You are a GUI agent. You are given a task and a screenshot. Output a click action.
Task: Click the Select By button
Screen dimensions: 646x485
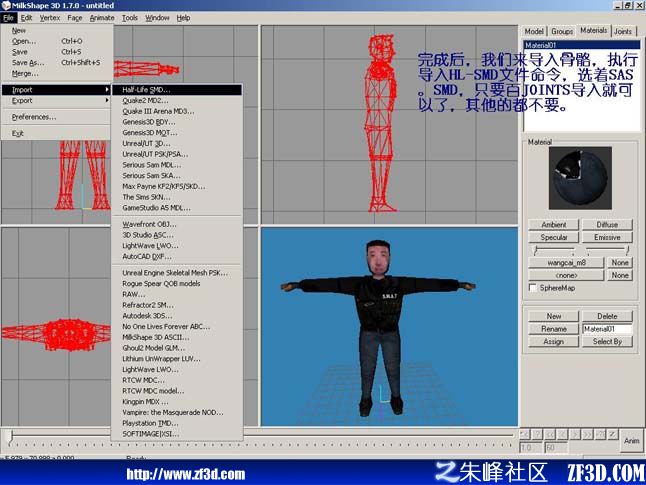pyautogui.click(x=607, y=342)
